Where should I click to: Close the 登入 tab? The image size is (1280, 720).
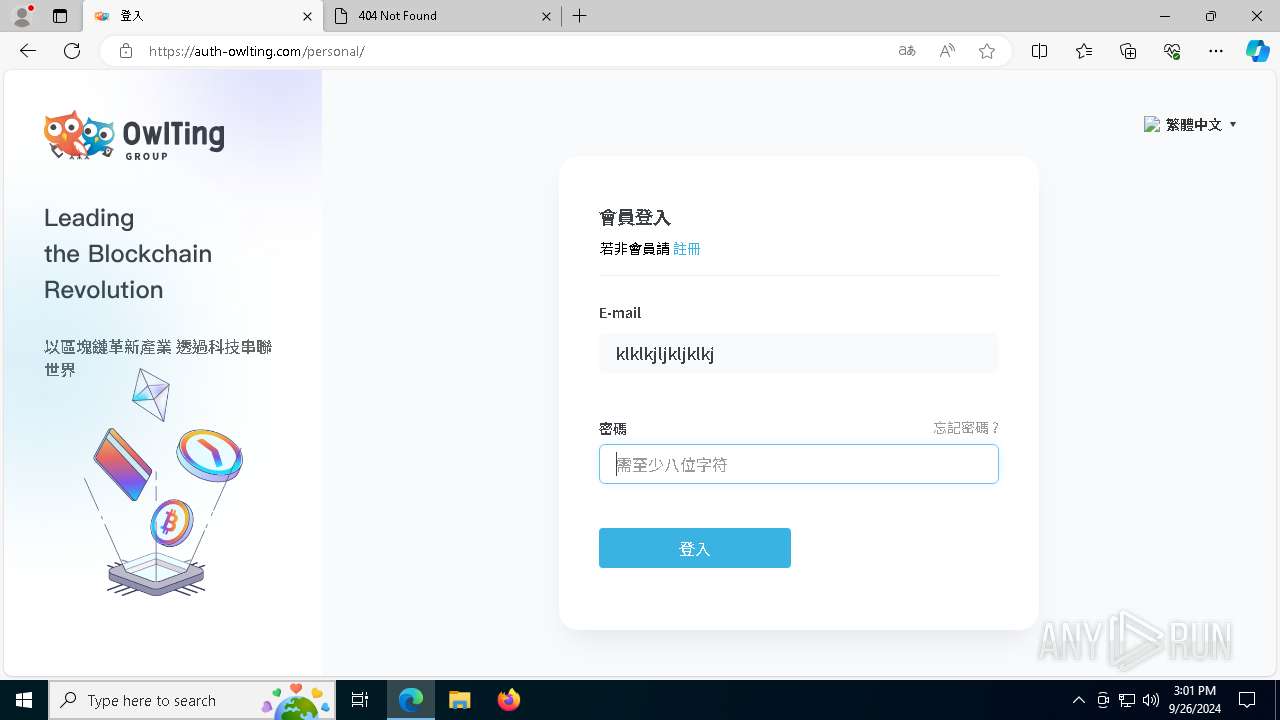(x=307, y=16)
